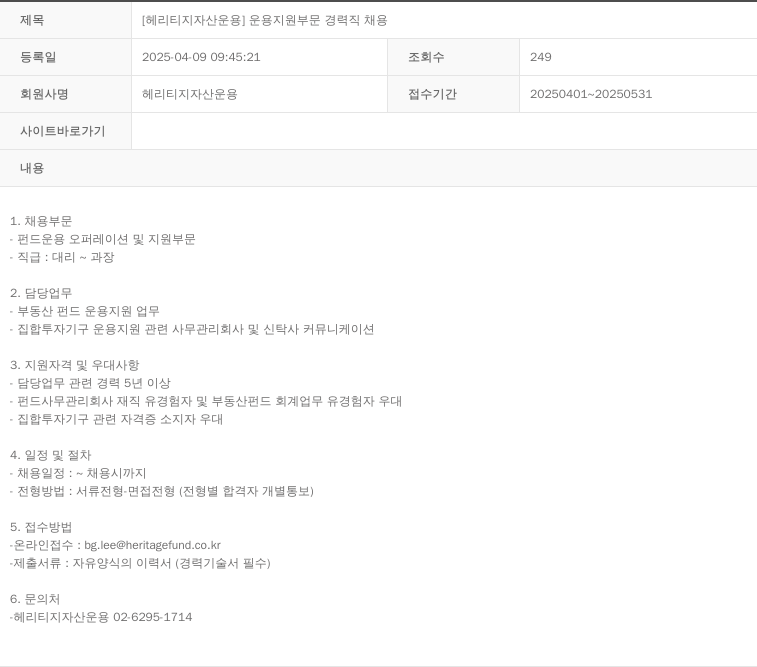
Task: Click the heading '3. 지원자격 및 우대사항'
Action: tap(74, 365)
